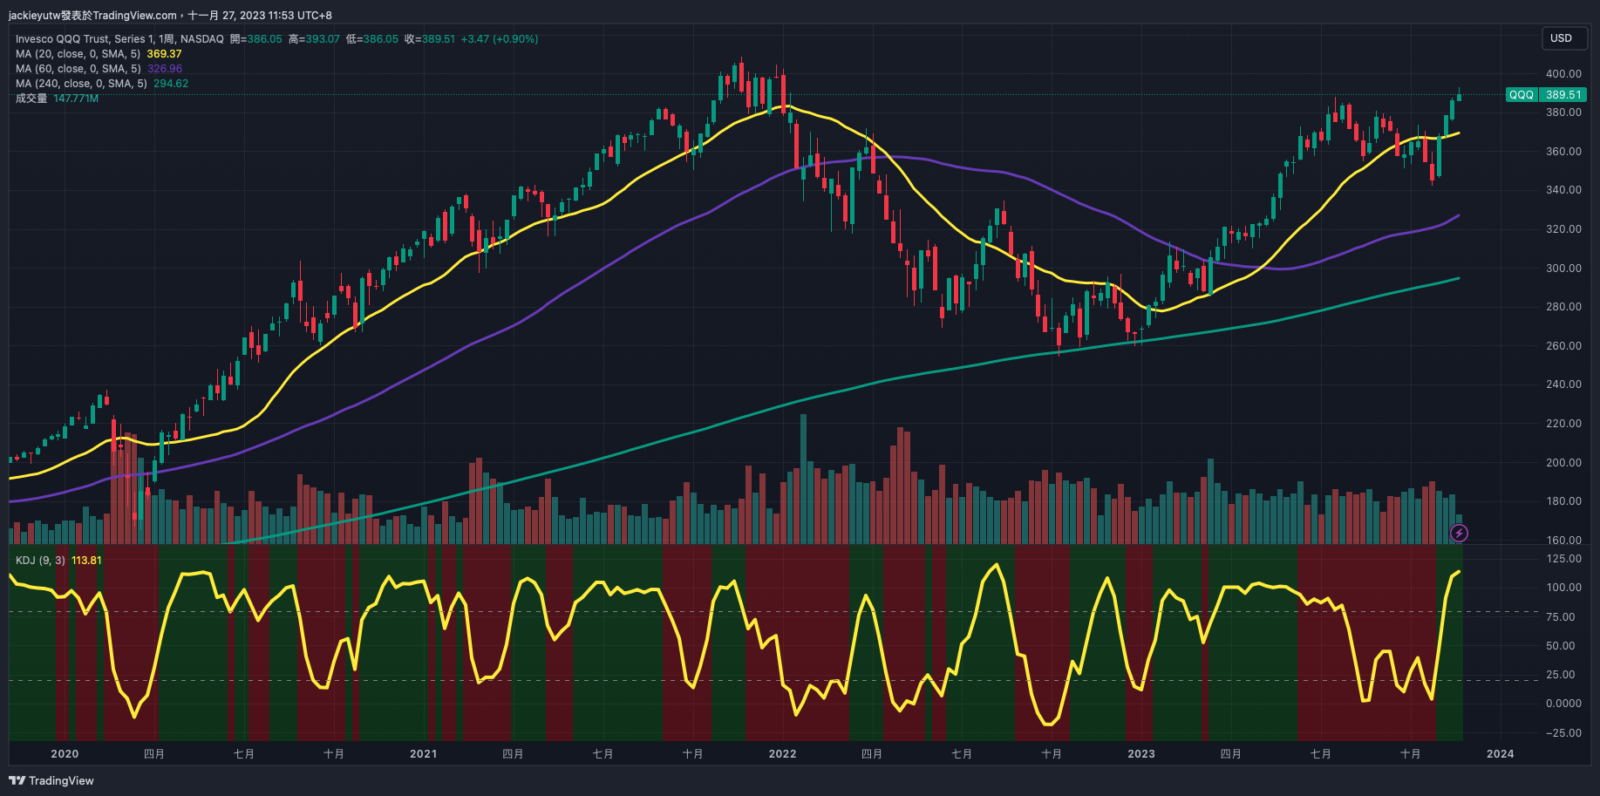Click the 400.00 level on price scale

[x=1563, y=74]
